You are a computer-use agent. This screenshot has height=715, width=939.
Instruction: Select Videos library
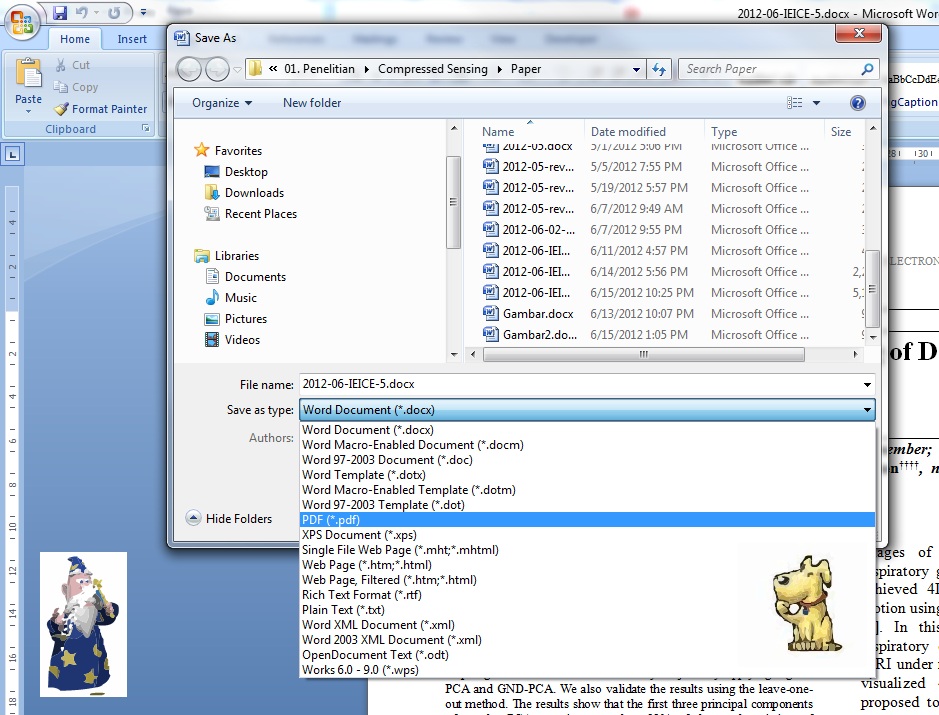[232, 340]
